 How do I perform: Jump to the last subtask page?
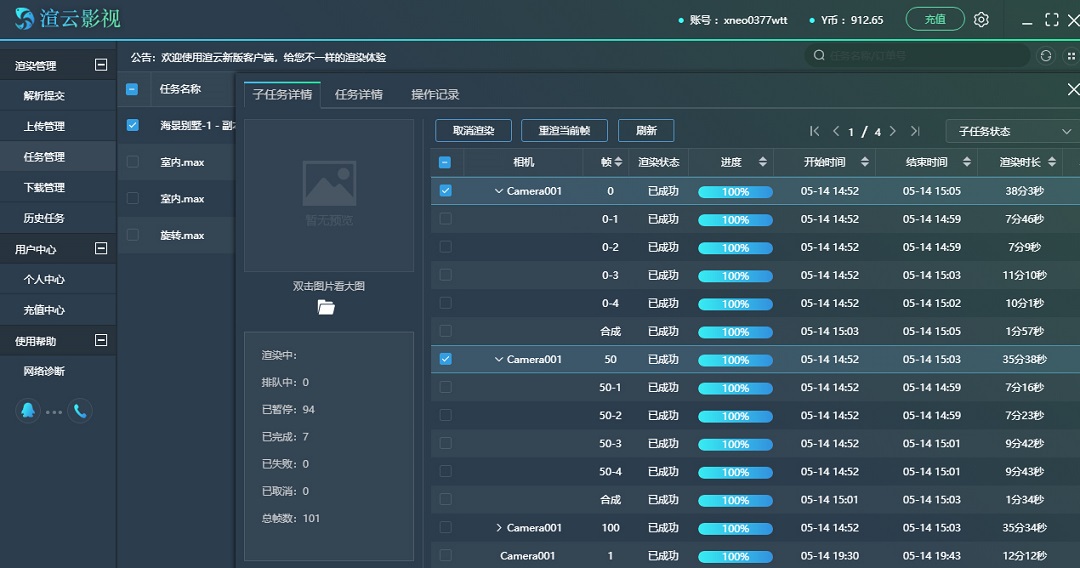pos(915,131)
